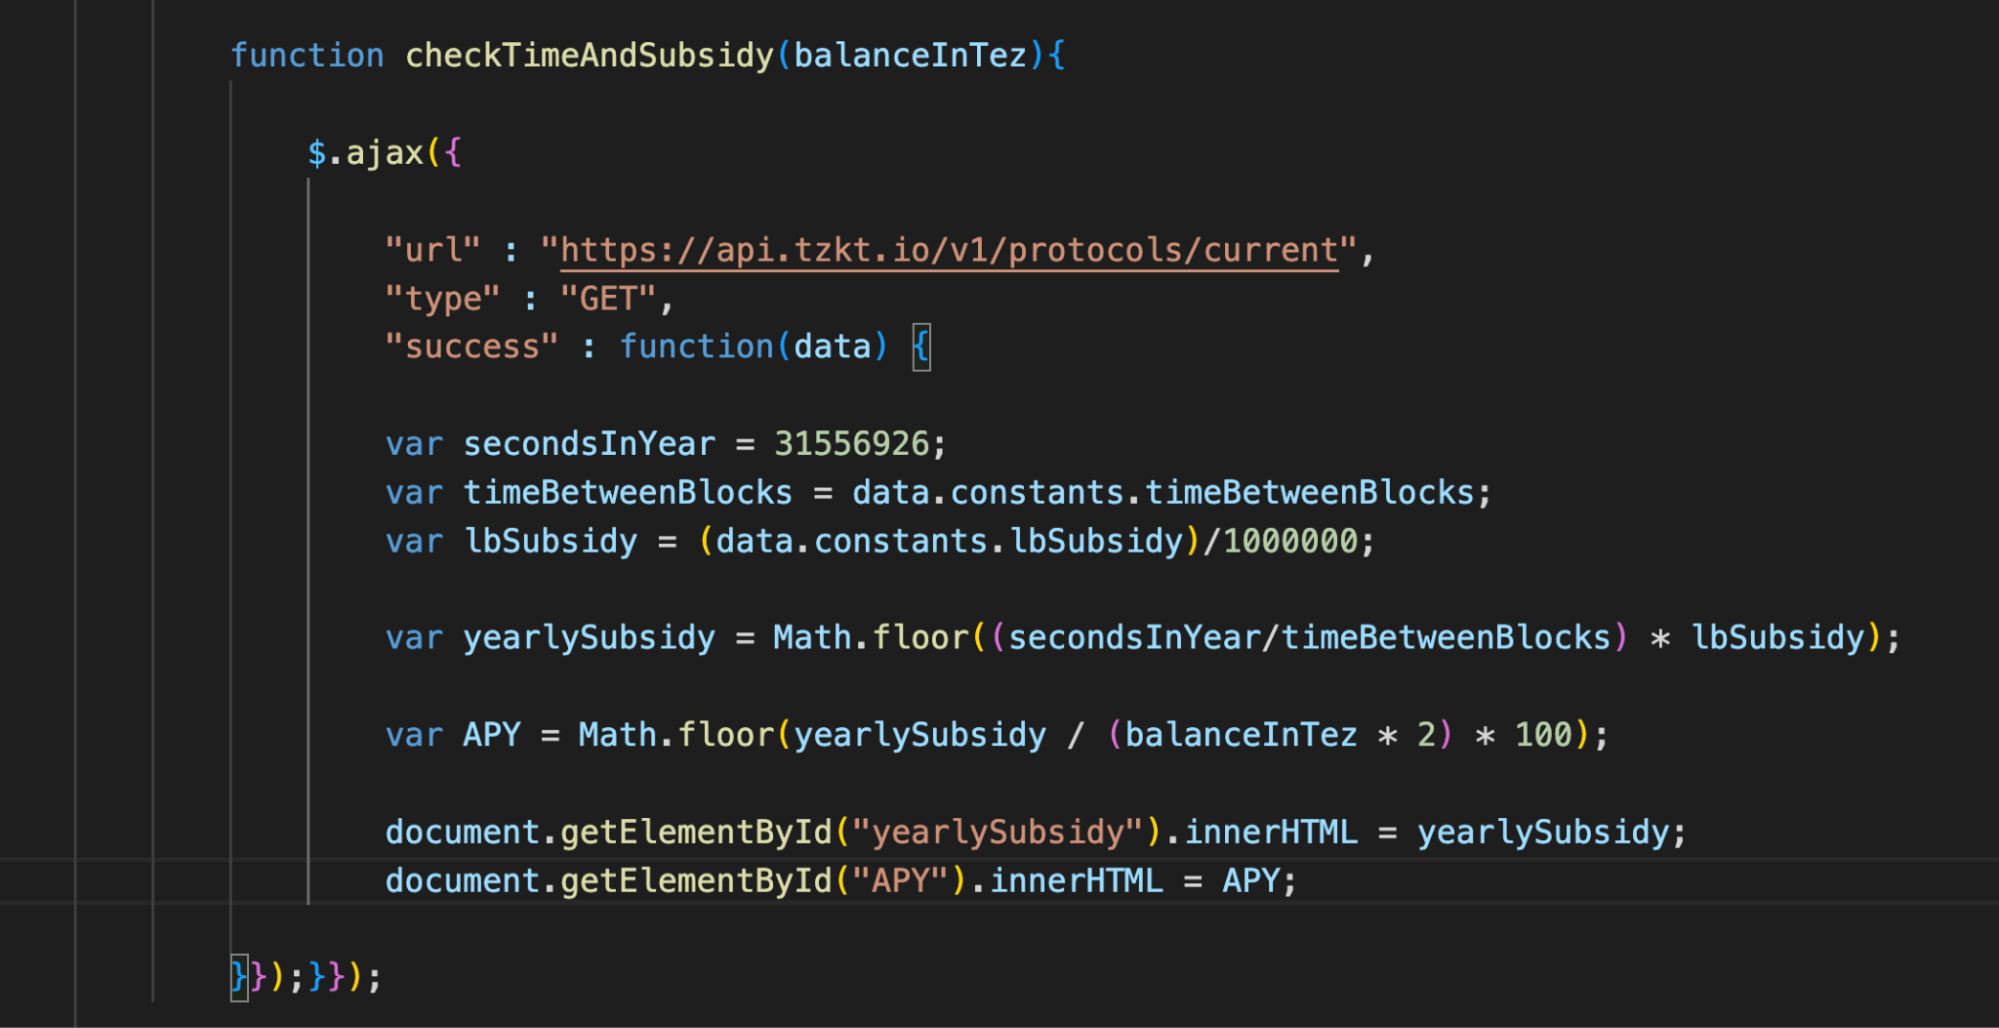1999x1028 pixels.
Task: Click the declared timeBetweenBlocks variable name
Action: click(x=627, y=493)
